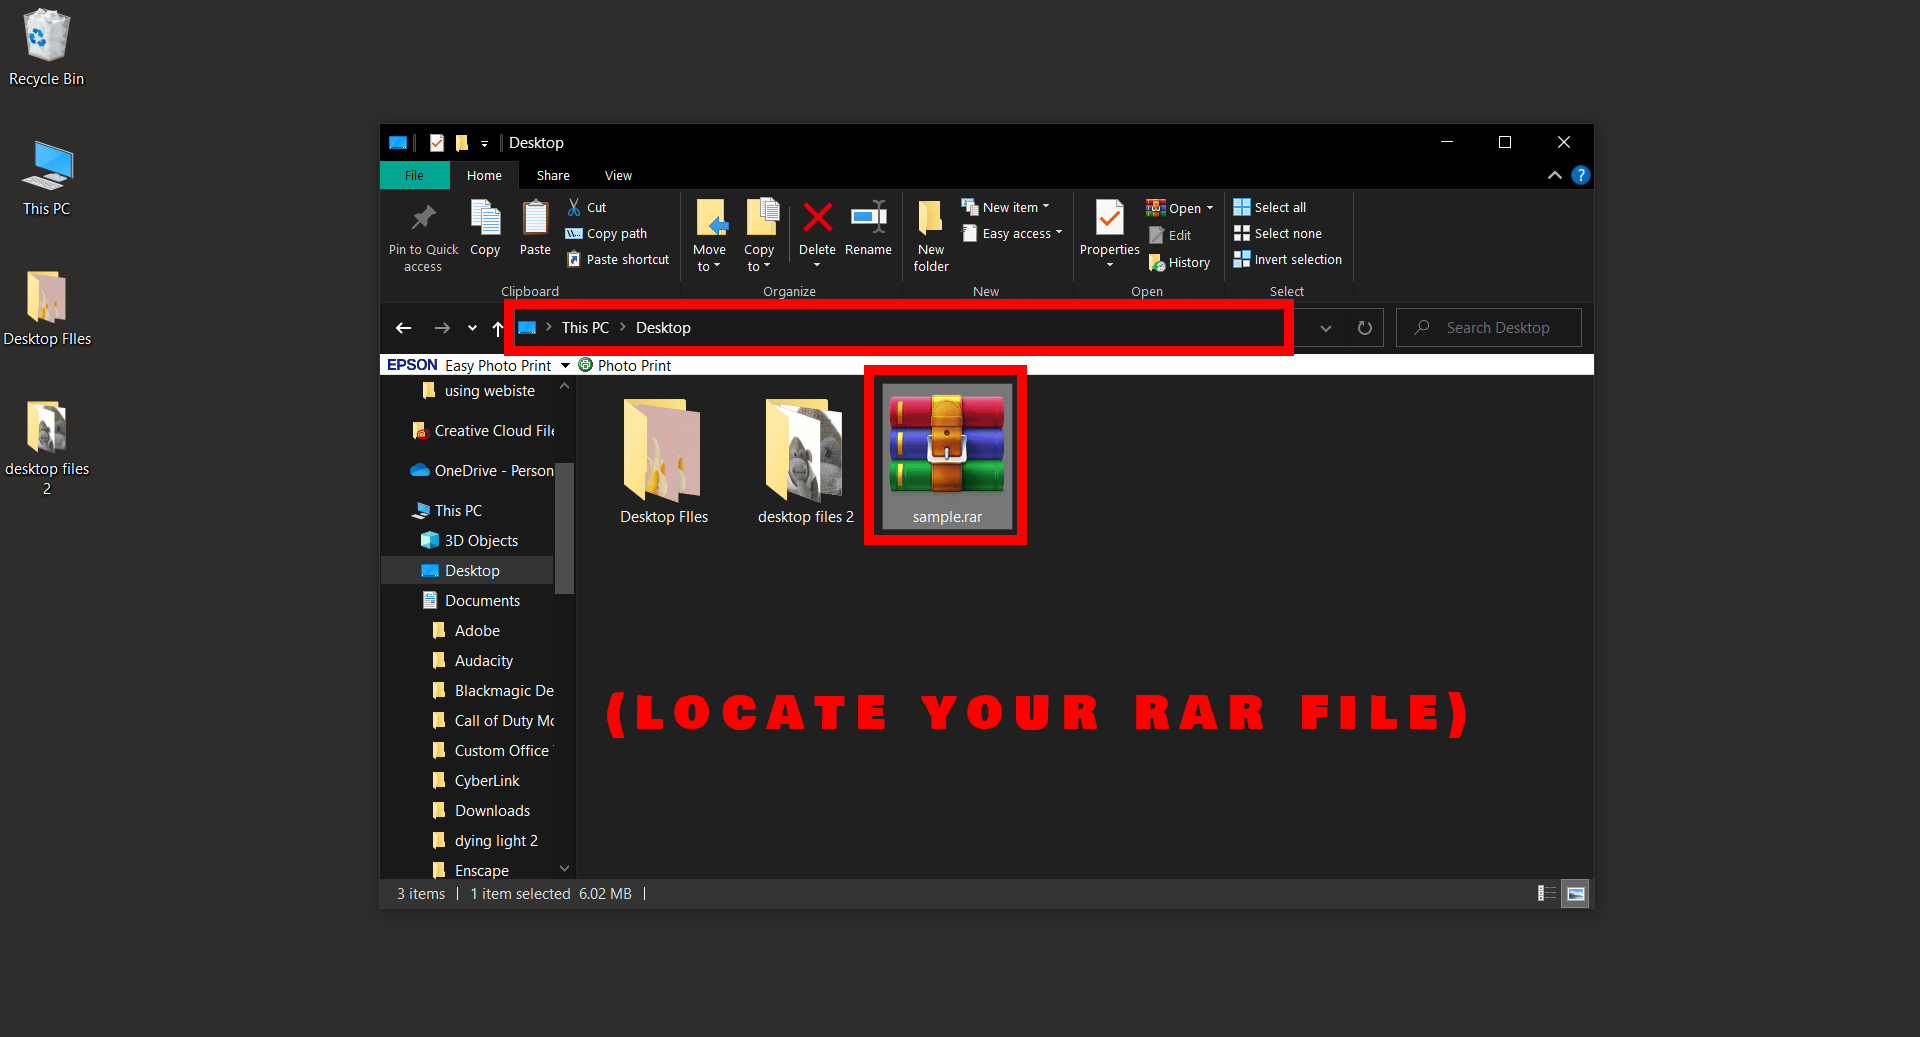Click the Refresh button beside the address bar
The image size is (1920, 1037).
tap(1365, 327)
